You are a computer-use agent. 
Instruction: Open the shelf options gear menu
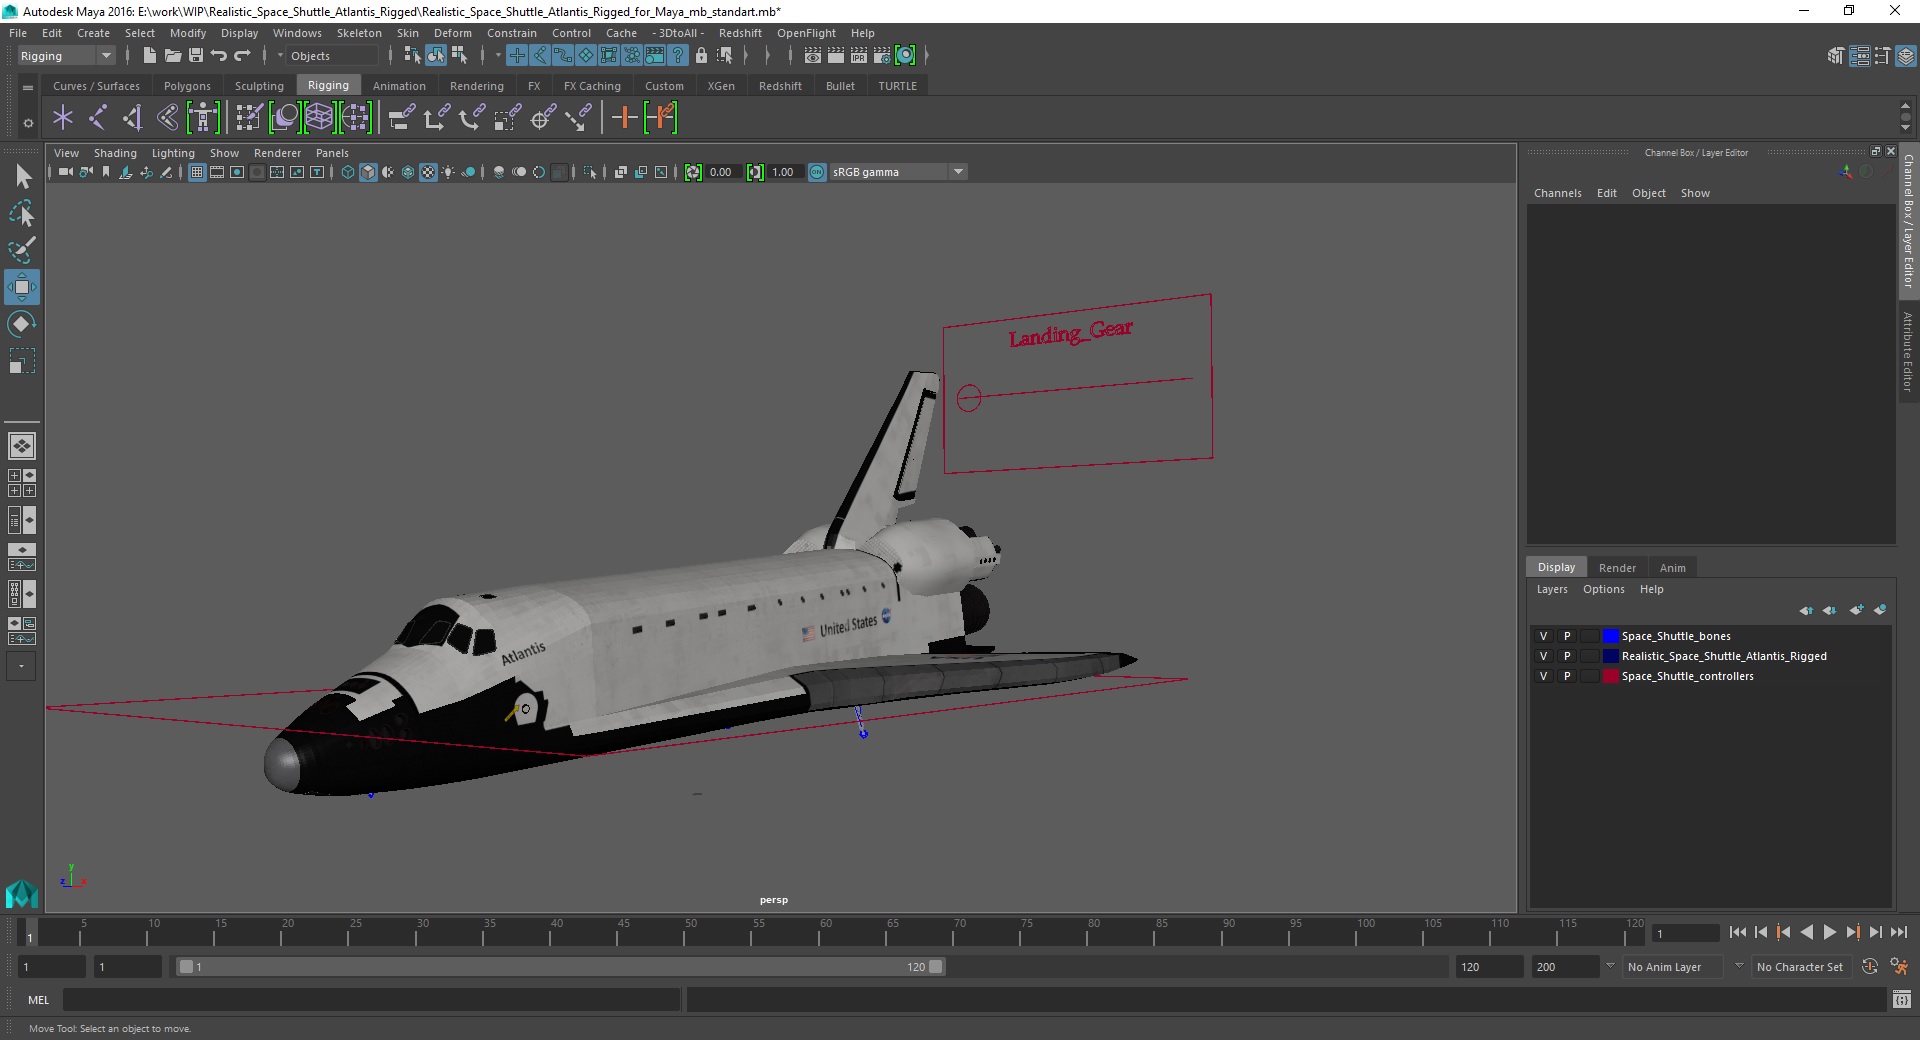[x=28, y=123]
